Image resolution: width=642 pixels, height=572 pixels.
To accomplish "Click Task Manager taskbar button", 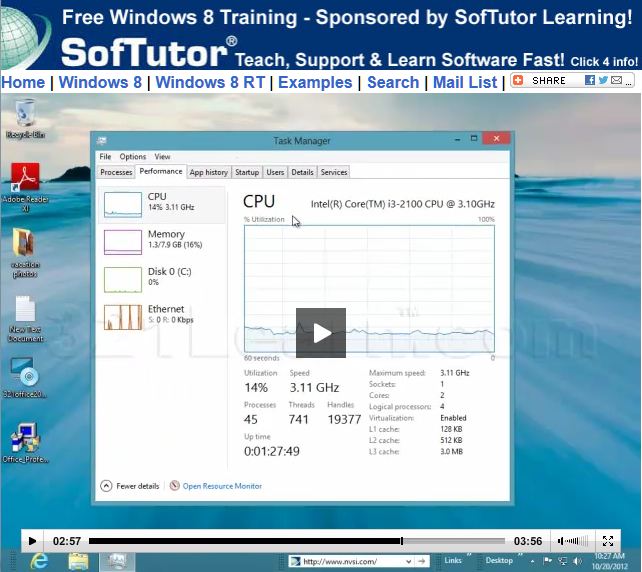I will point(117,561).
